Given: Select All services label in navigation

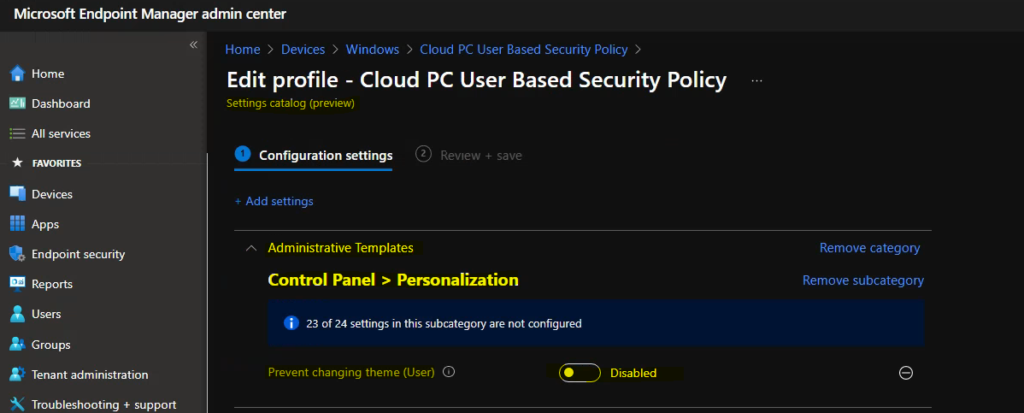Looking at the screenshot, I should pyautogui.click(x=61, y=133).
